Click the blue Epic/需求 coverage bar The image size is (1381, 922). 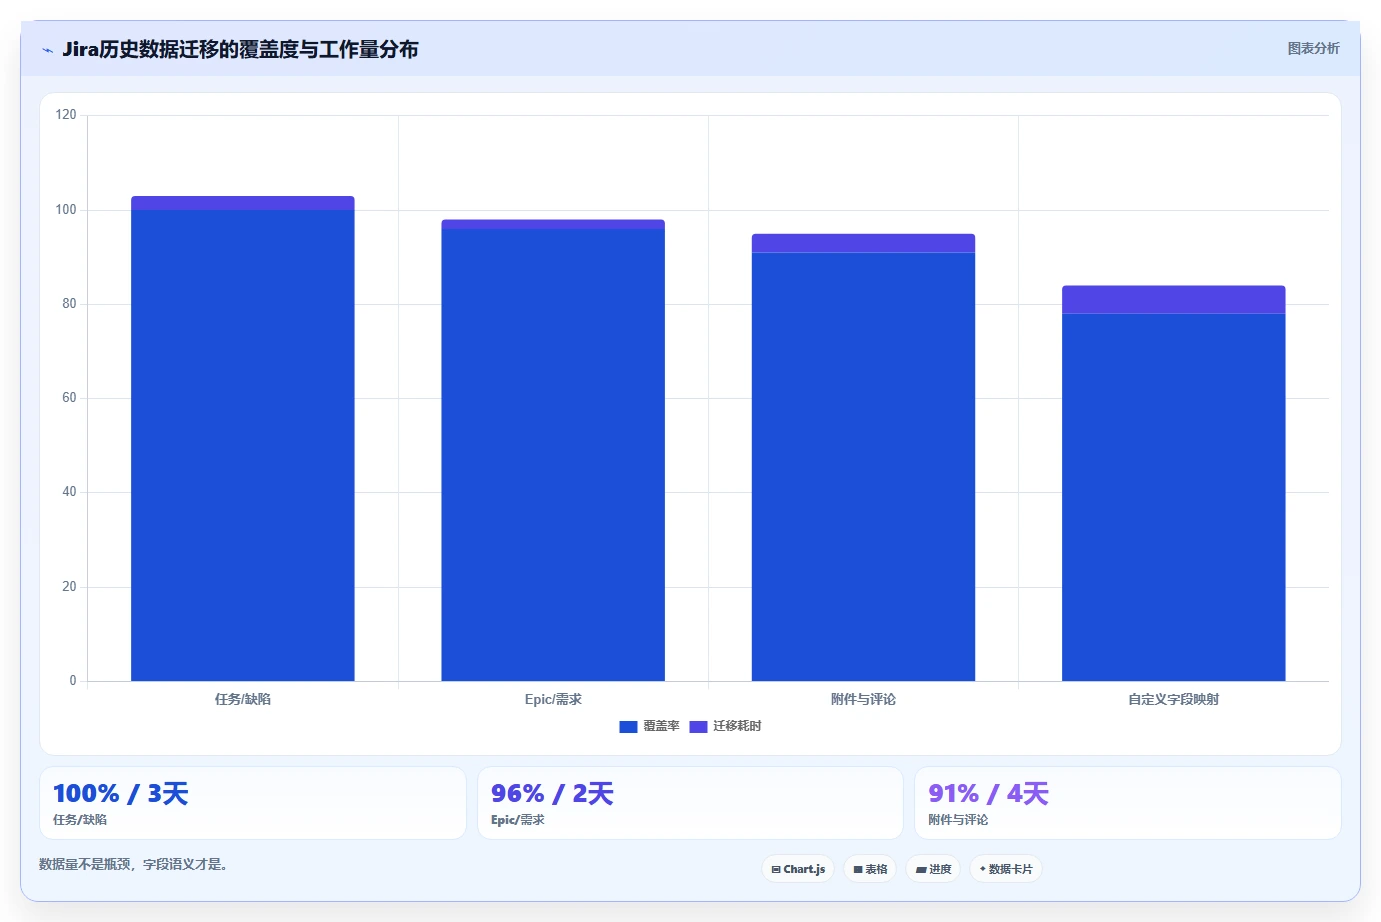point(553,455)
